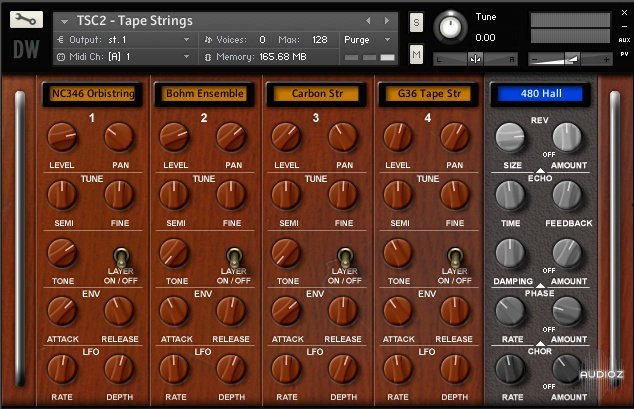Click the REV SIZE knob
This screenshot has height=409, width=634.
click(510, 137)
